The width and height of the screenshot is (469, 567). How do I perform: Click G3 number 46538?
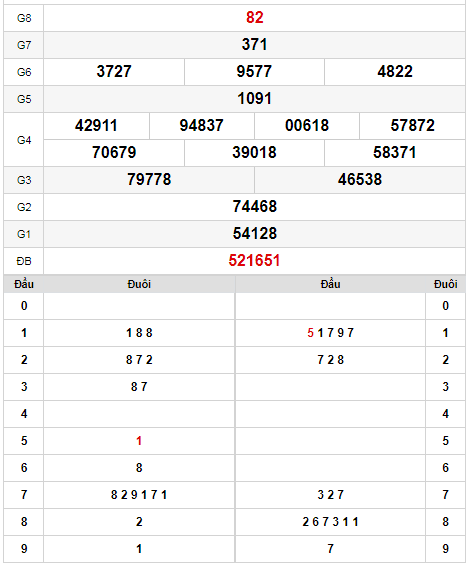click(360, 179)
